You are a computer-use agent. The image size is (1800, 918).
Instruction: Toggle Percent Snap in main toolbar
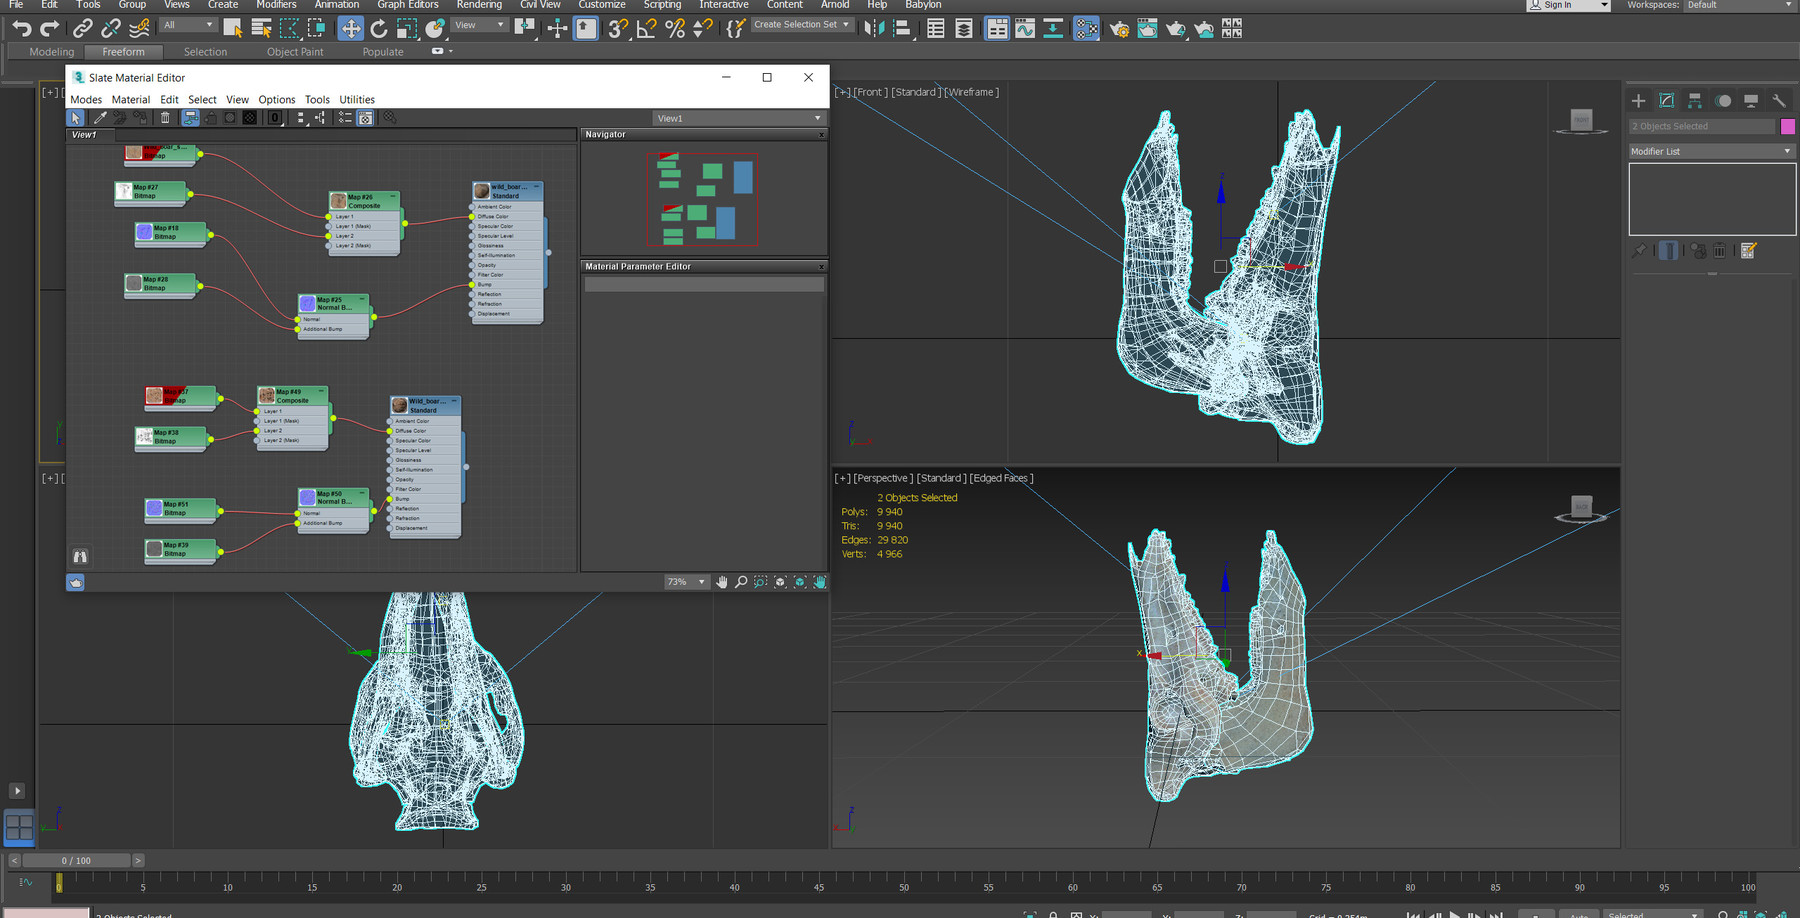(675, 29)
